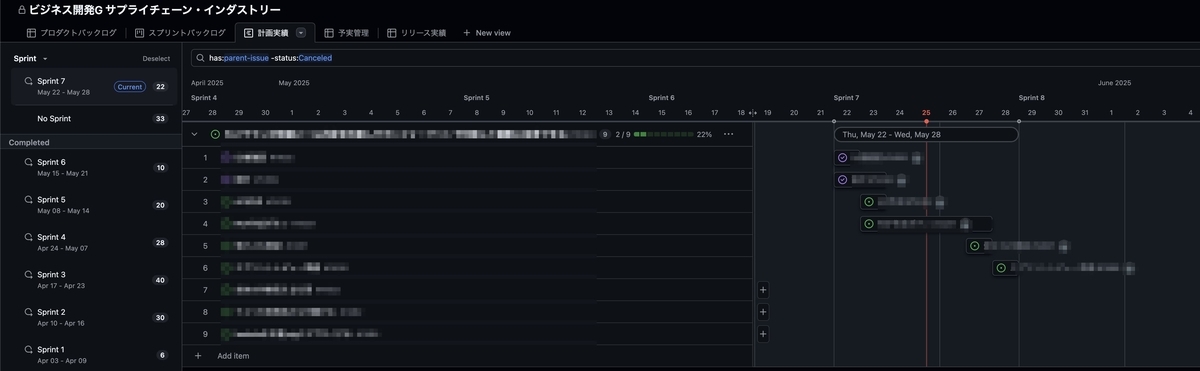The height and width of the screenshot is (371, 1200).
Task: Click the Sprint 6 search-loop icon
Action: [x=29, y=162]
